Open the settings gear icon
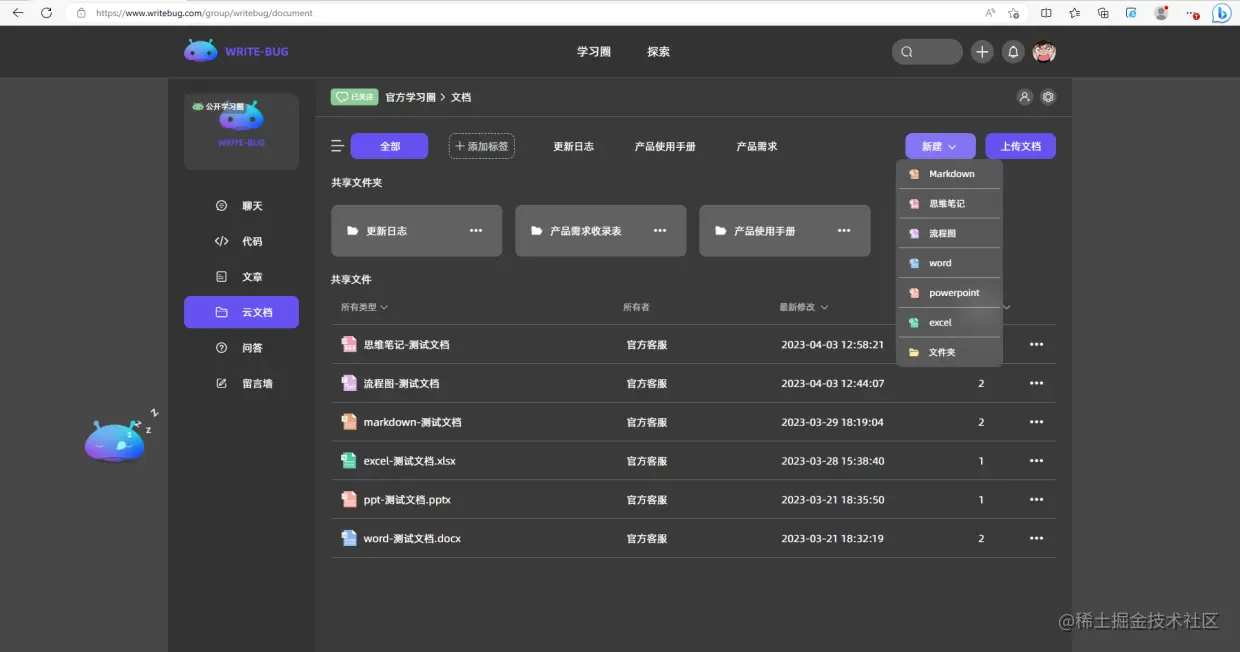Screen dimensions: 1240x652 pos(1049,97)
